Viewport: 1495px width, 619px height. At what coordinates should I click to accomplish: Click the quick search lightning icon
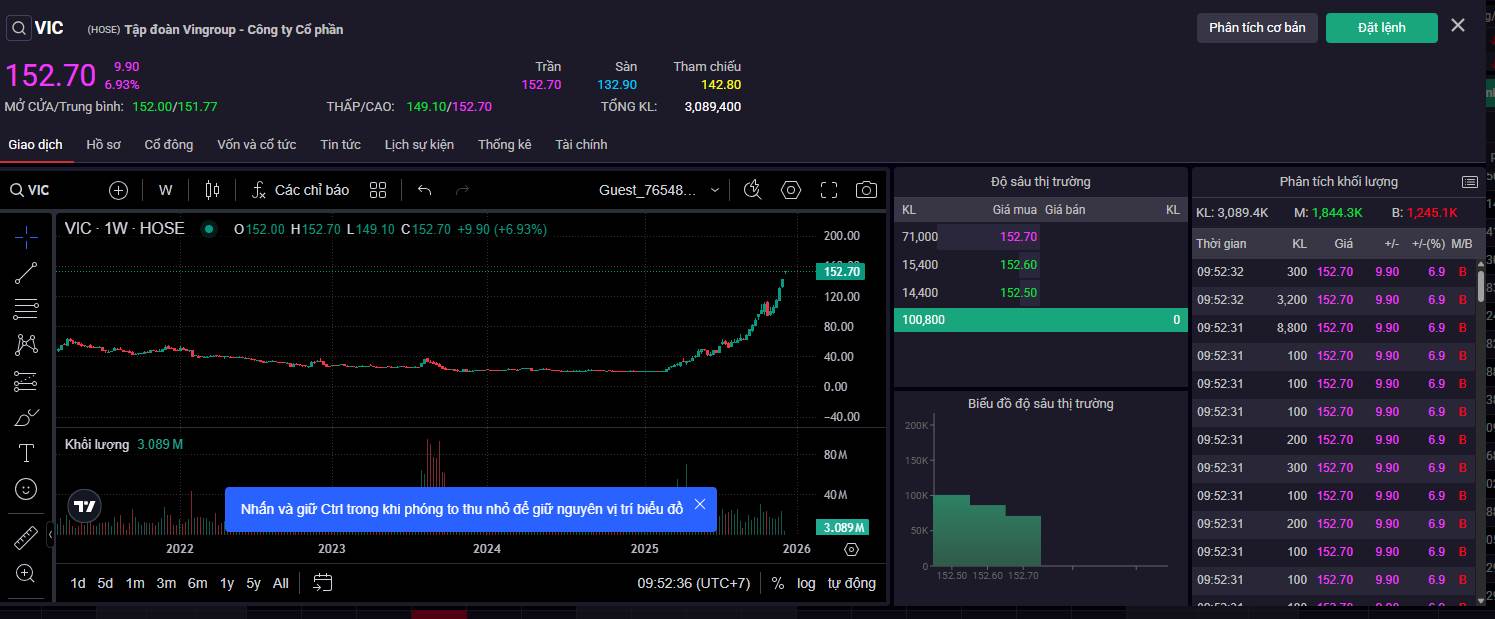pyautogui.click(x=753, y=190)
